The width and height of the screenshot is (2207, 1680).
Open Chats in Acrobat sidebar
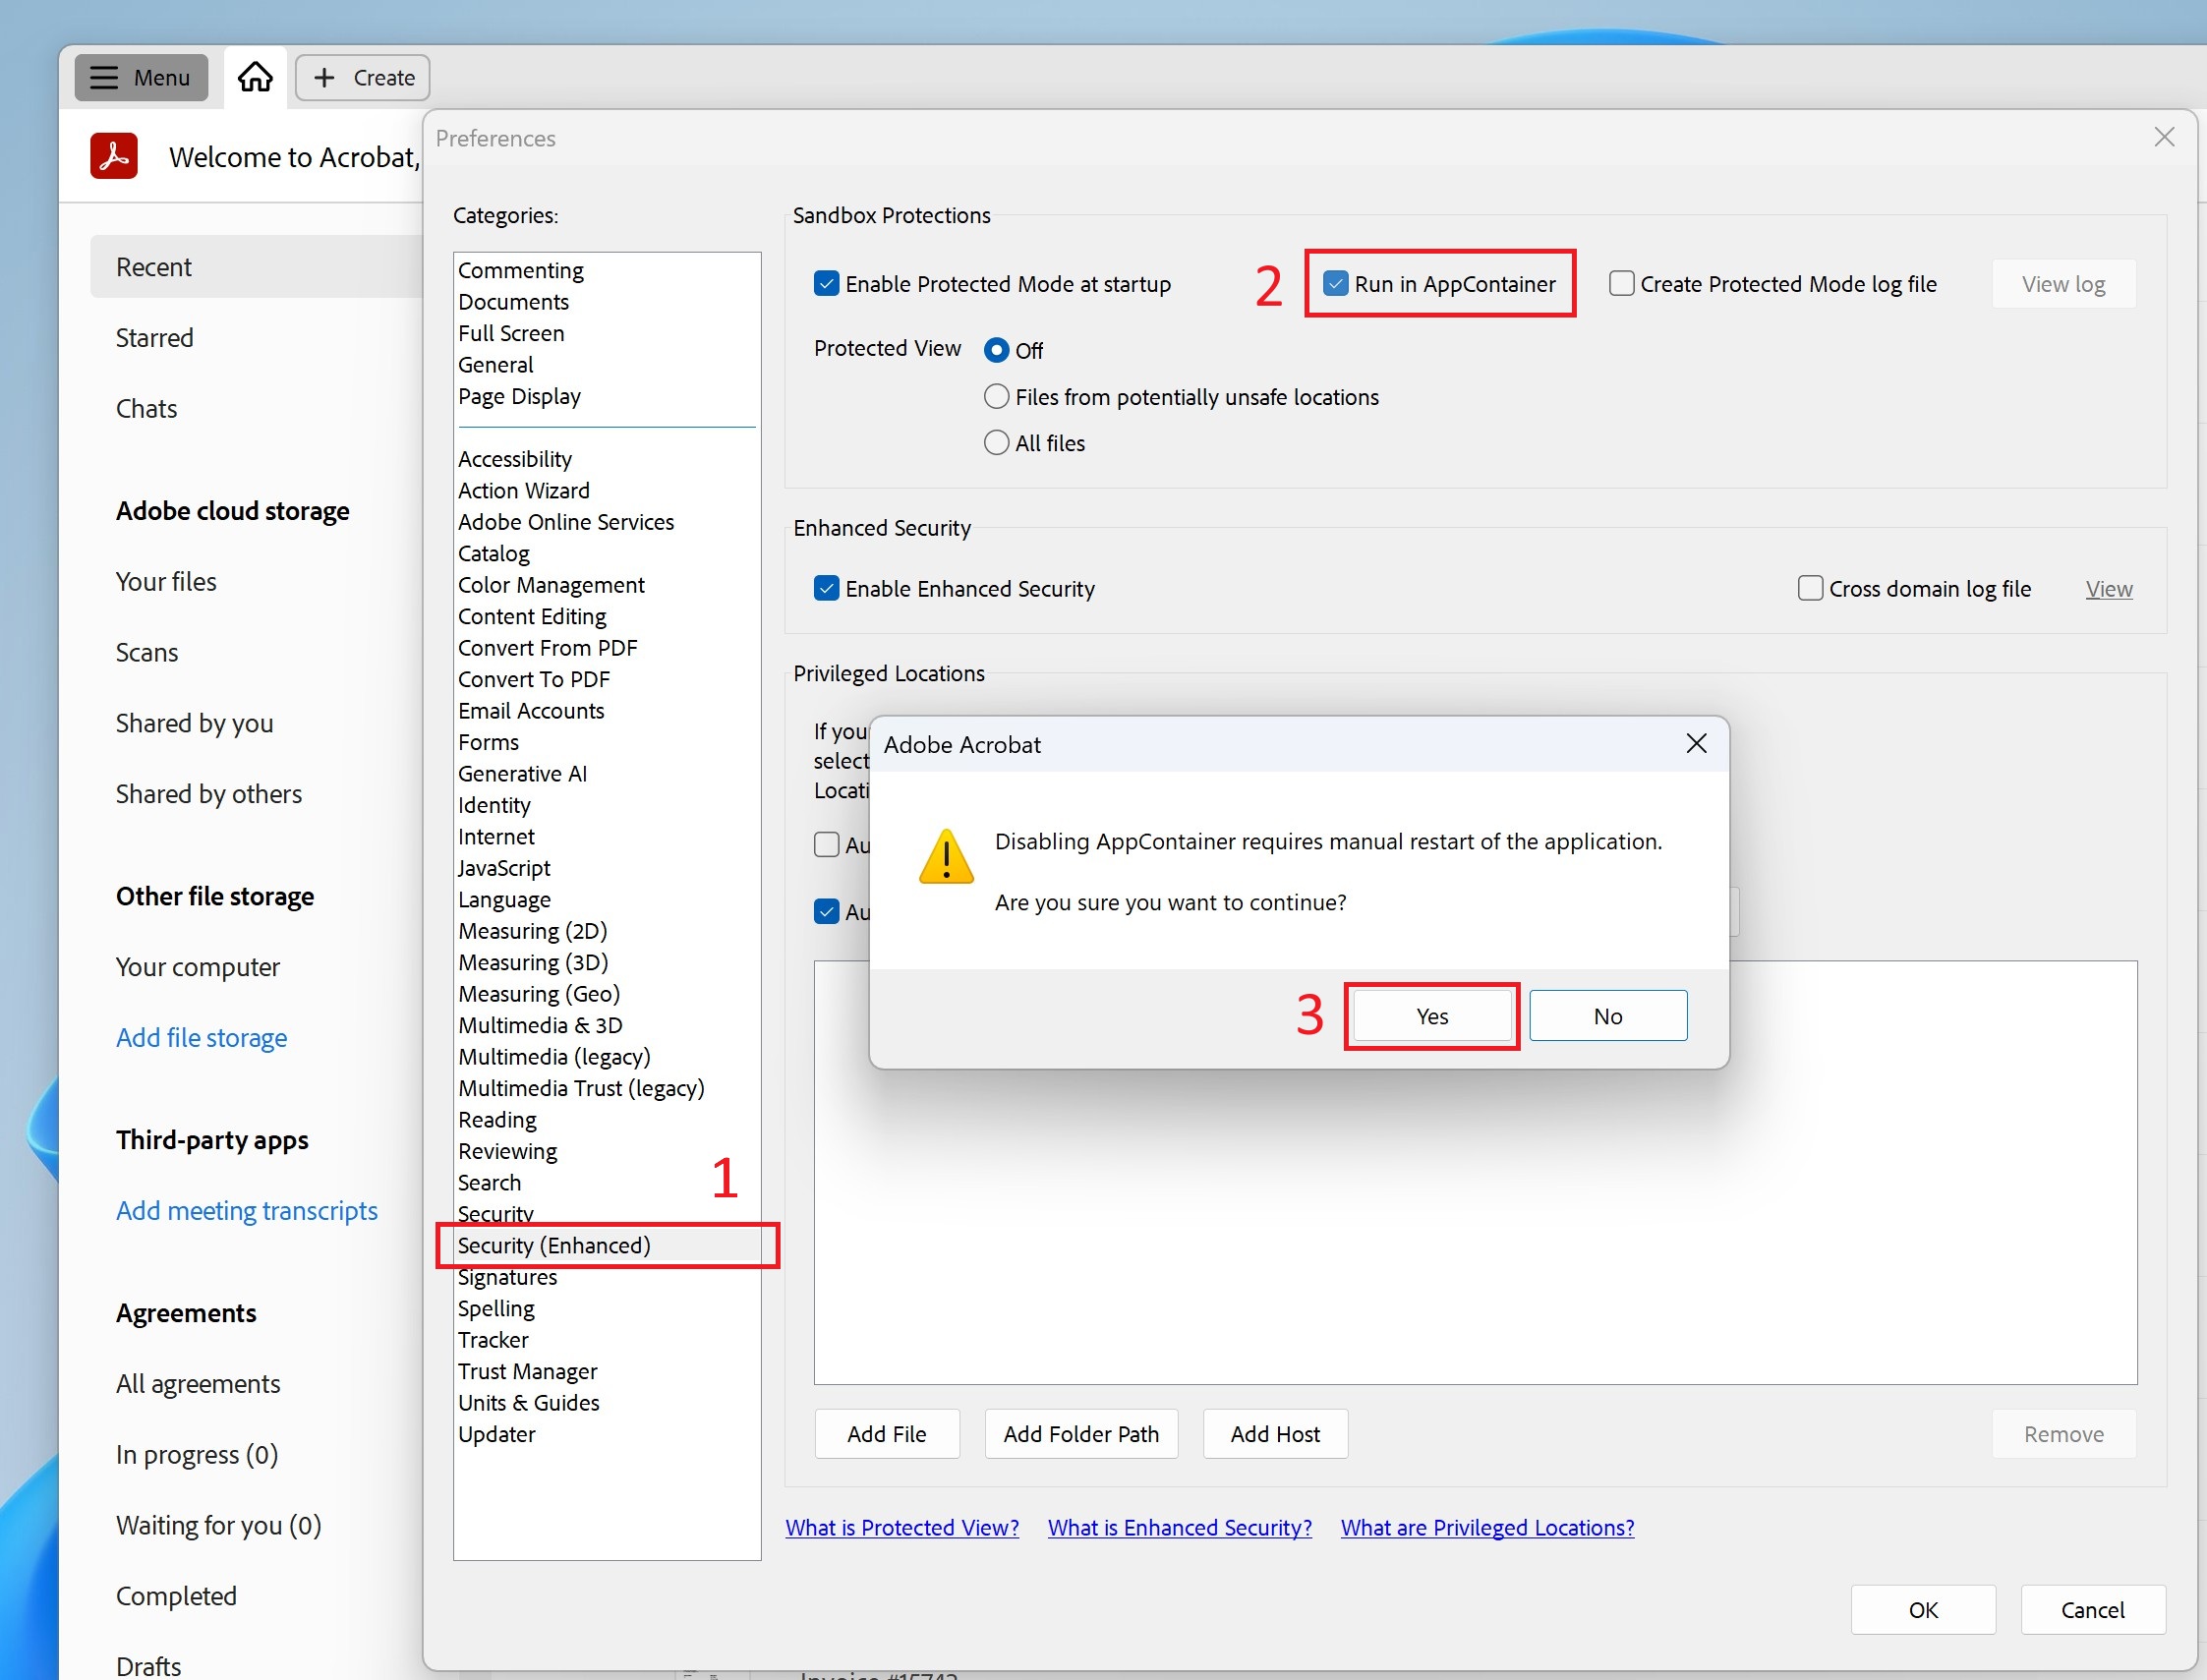147,409
